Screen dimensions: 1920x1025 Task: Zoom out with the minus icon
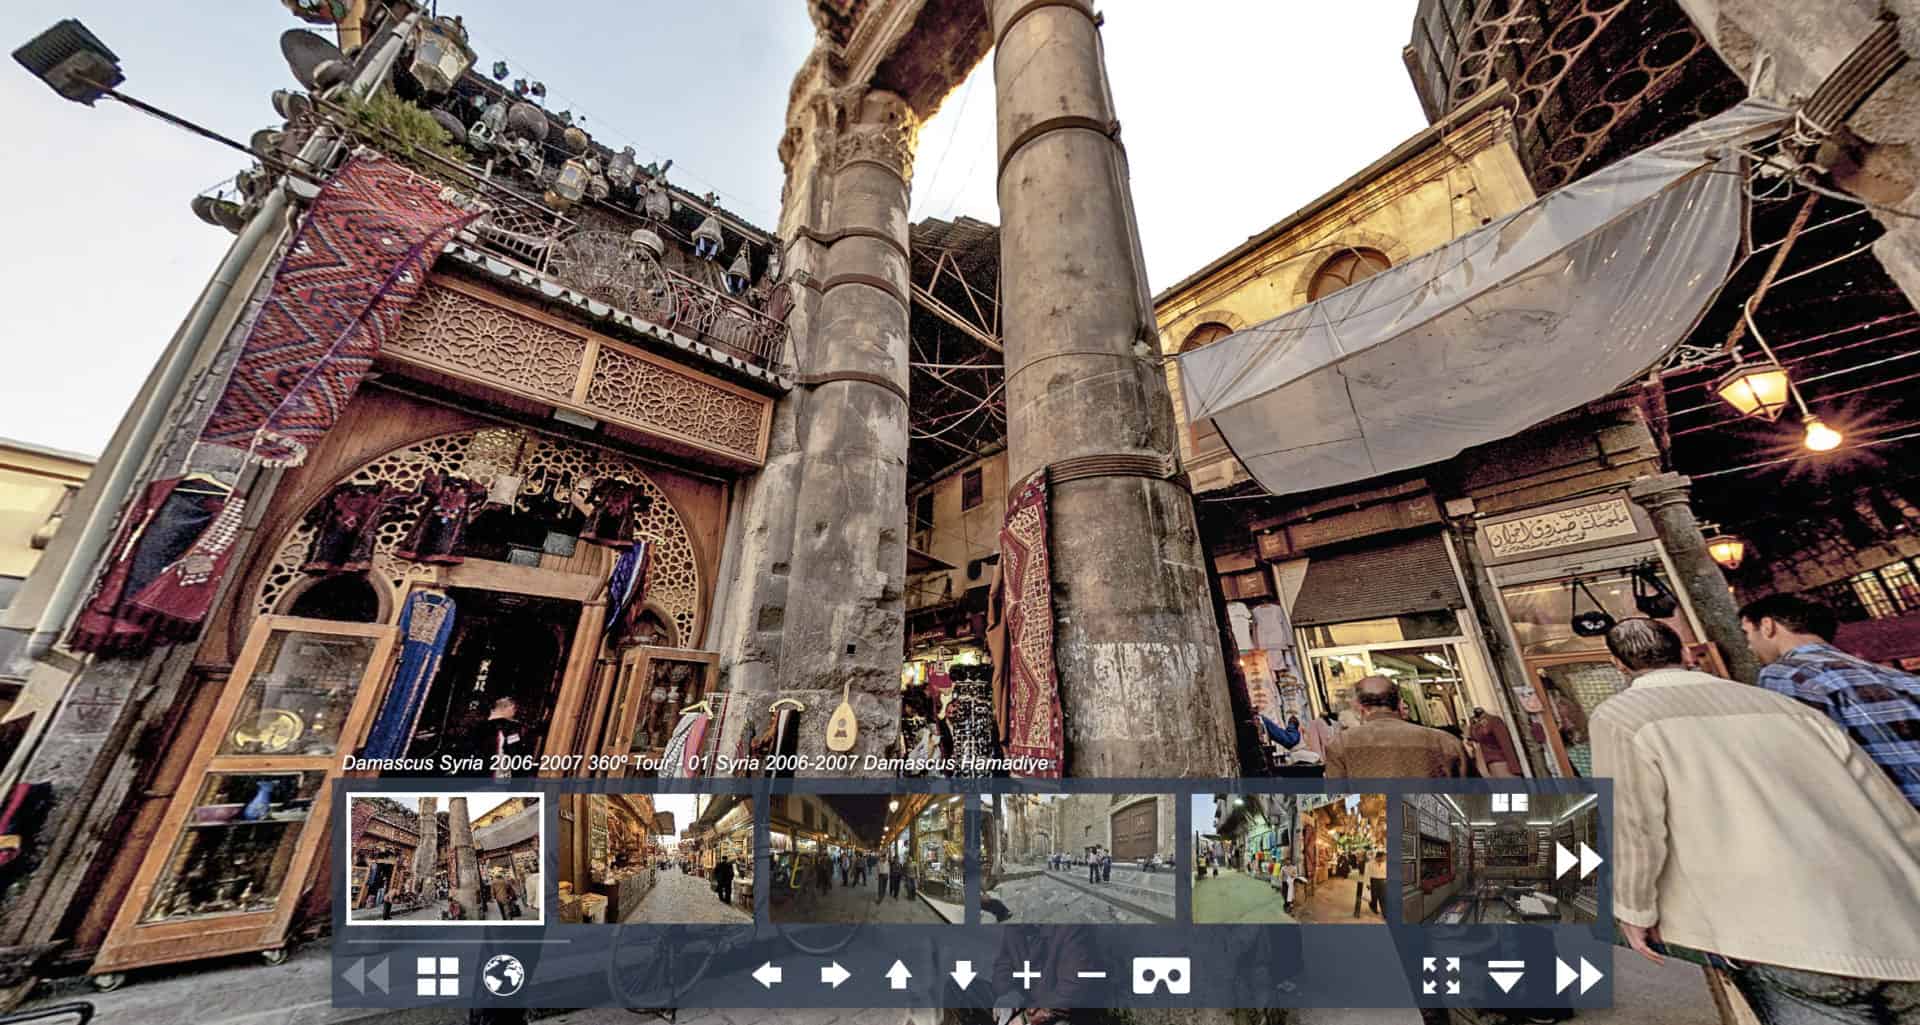point(1092,975)
